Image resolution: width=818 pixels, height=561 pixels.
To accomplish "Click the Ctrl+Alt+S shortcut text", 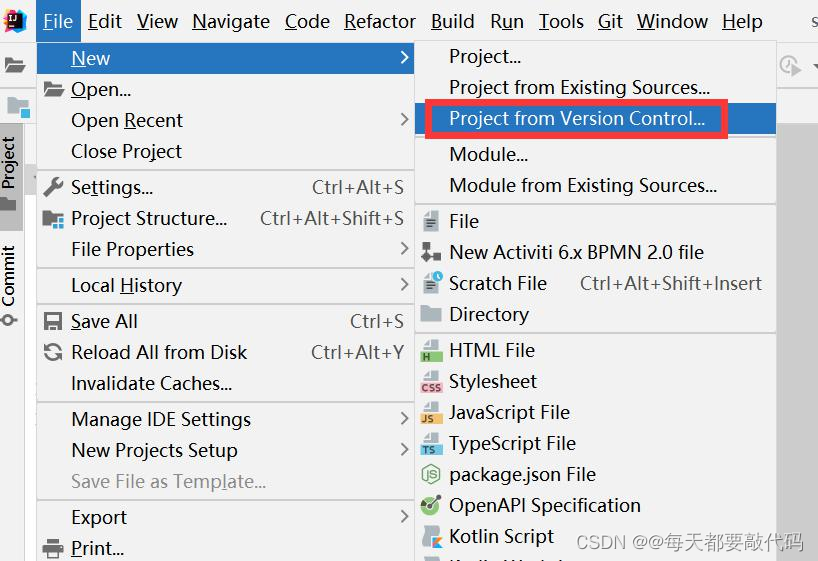I will [358, 187].
